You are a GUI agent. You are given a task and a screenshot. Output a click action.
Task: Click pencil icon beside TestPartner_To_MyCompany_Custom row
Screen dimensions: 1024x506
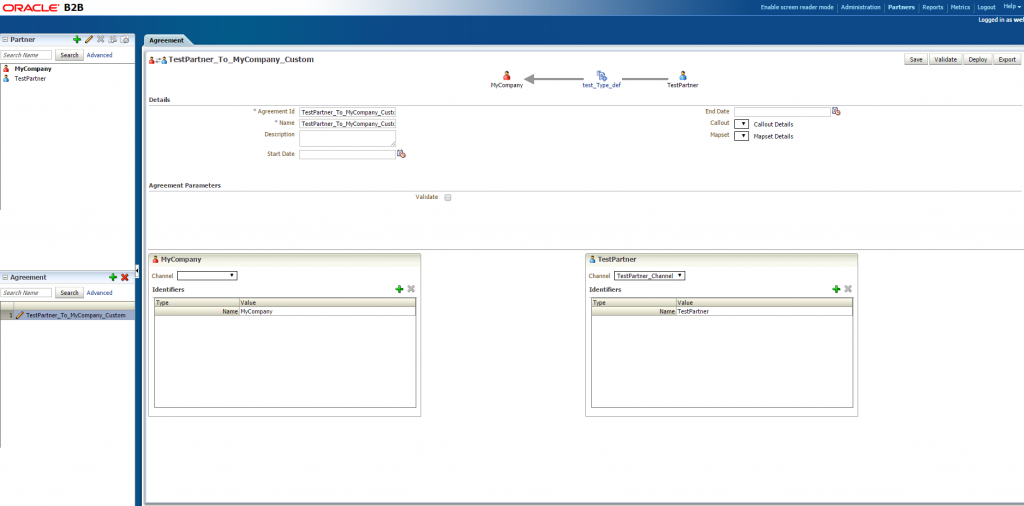[20, 315]
